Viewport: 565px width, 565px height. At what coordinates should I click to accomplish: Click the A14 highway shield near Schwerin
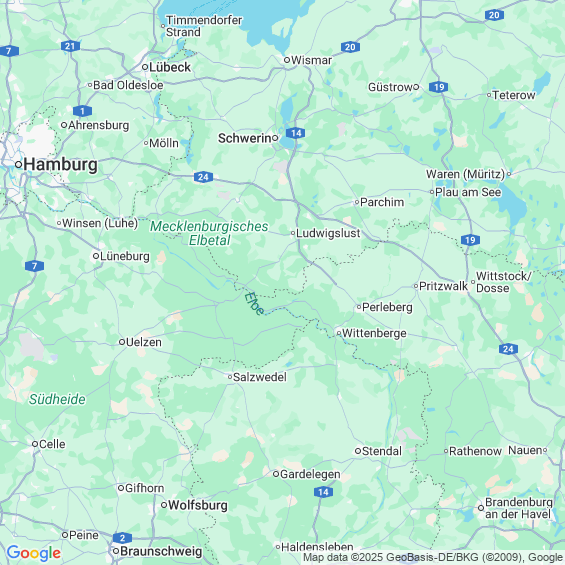coord(296,133)
